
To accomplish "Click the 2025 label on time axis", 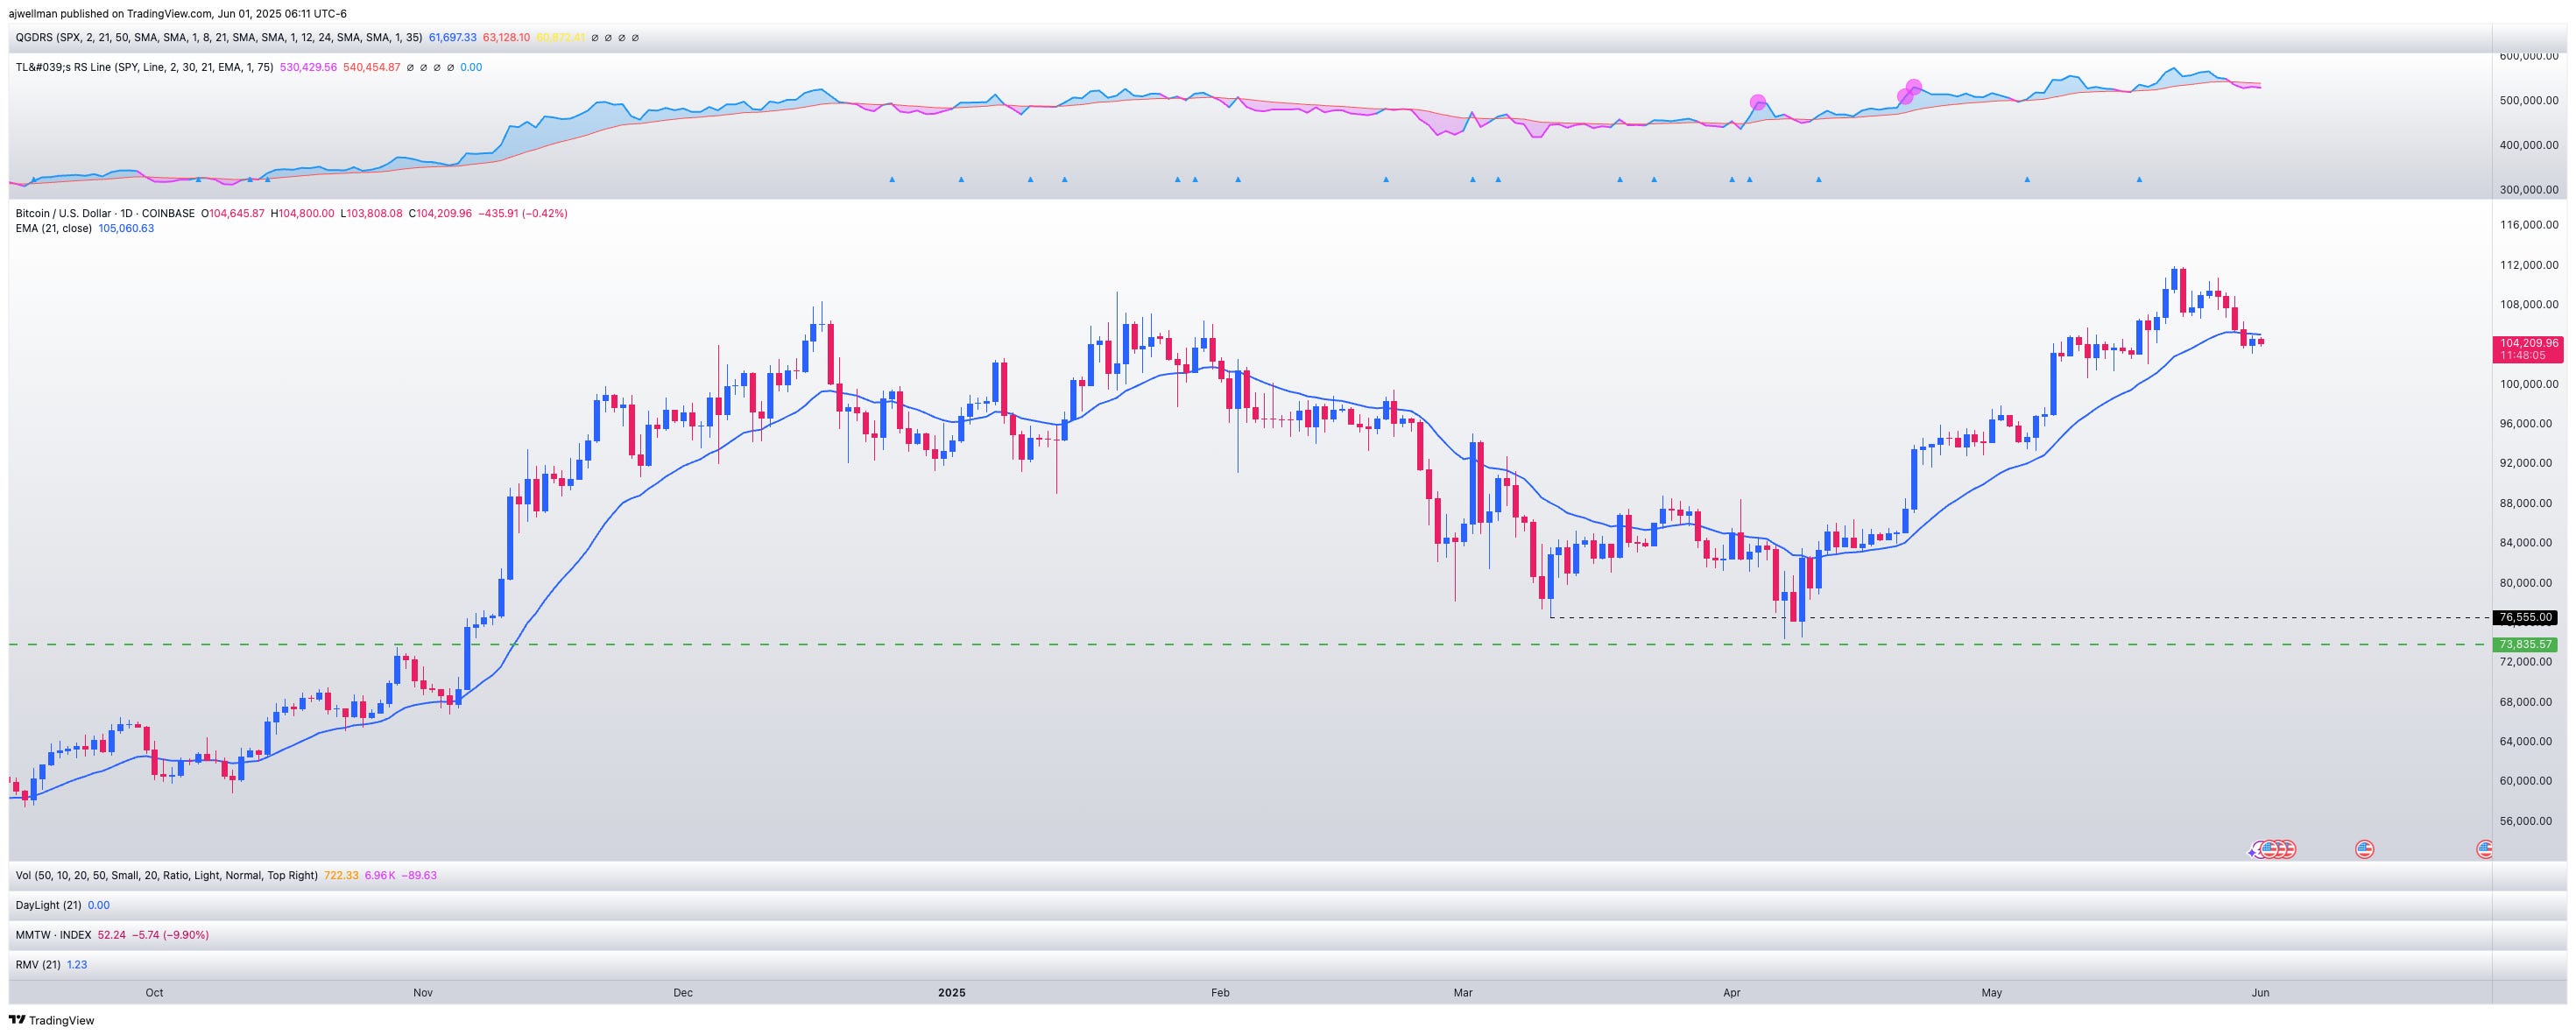I will point(951,993).
